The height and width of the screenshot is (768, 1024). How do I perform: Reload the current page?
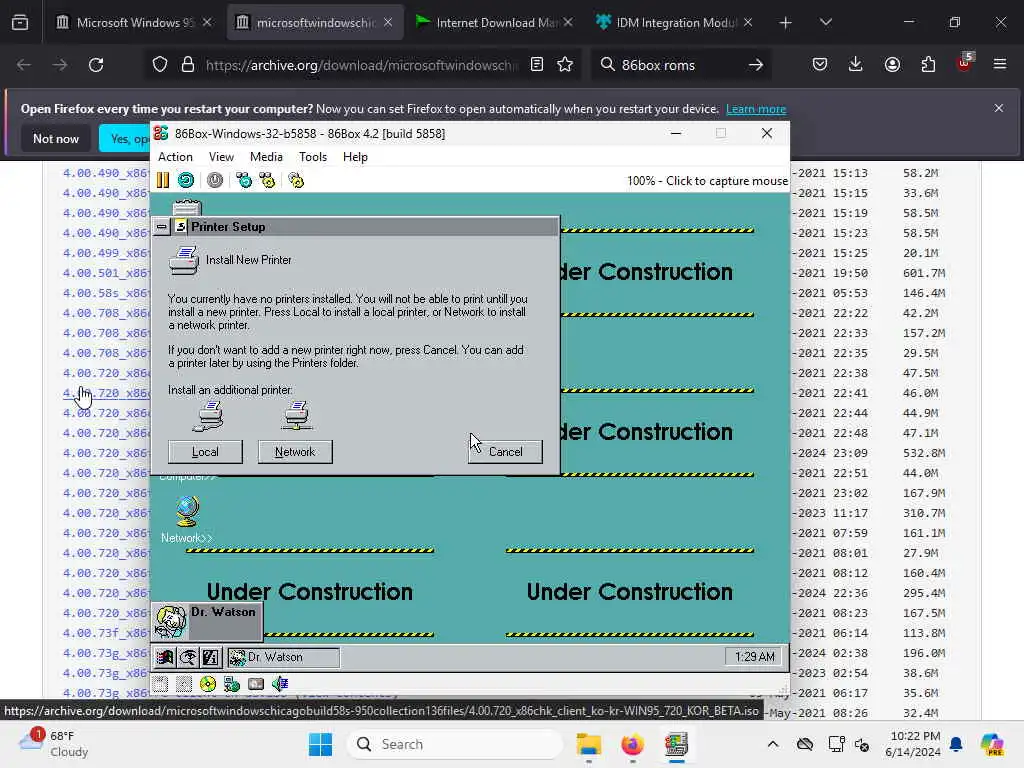[x=96, y=65]
